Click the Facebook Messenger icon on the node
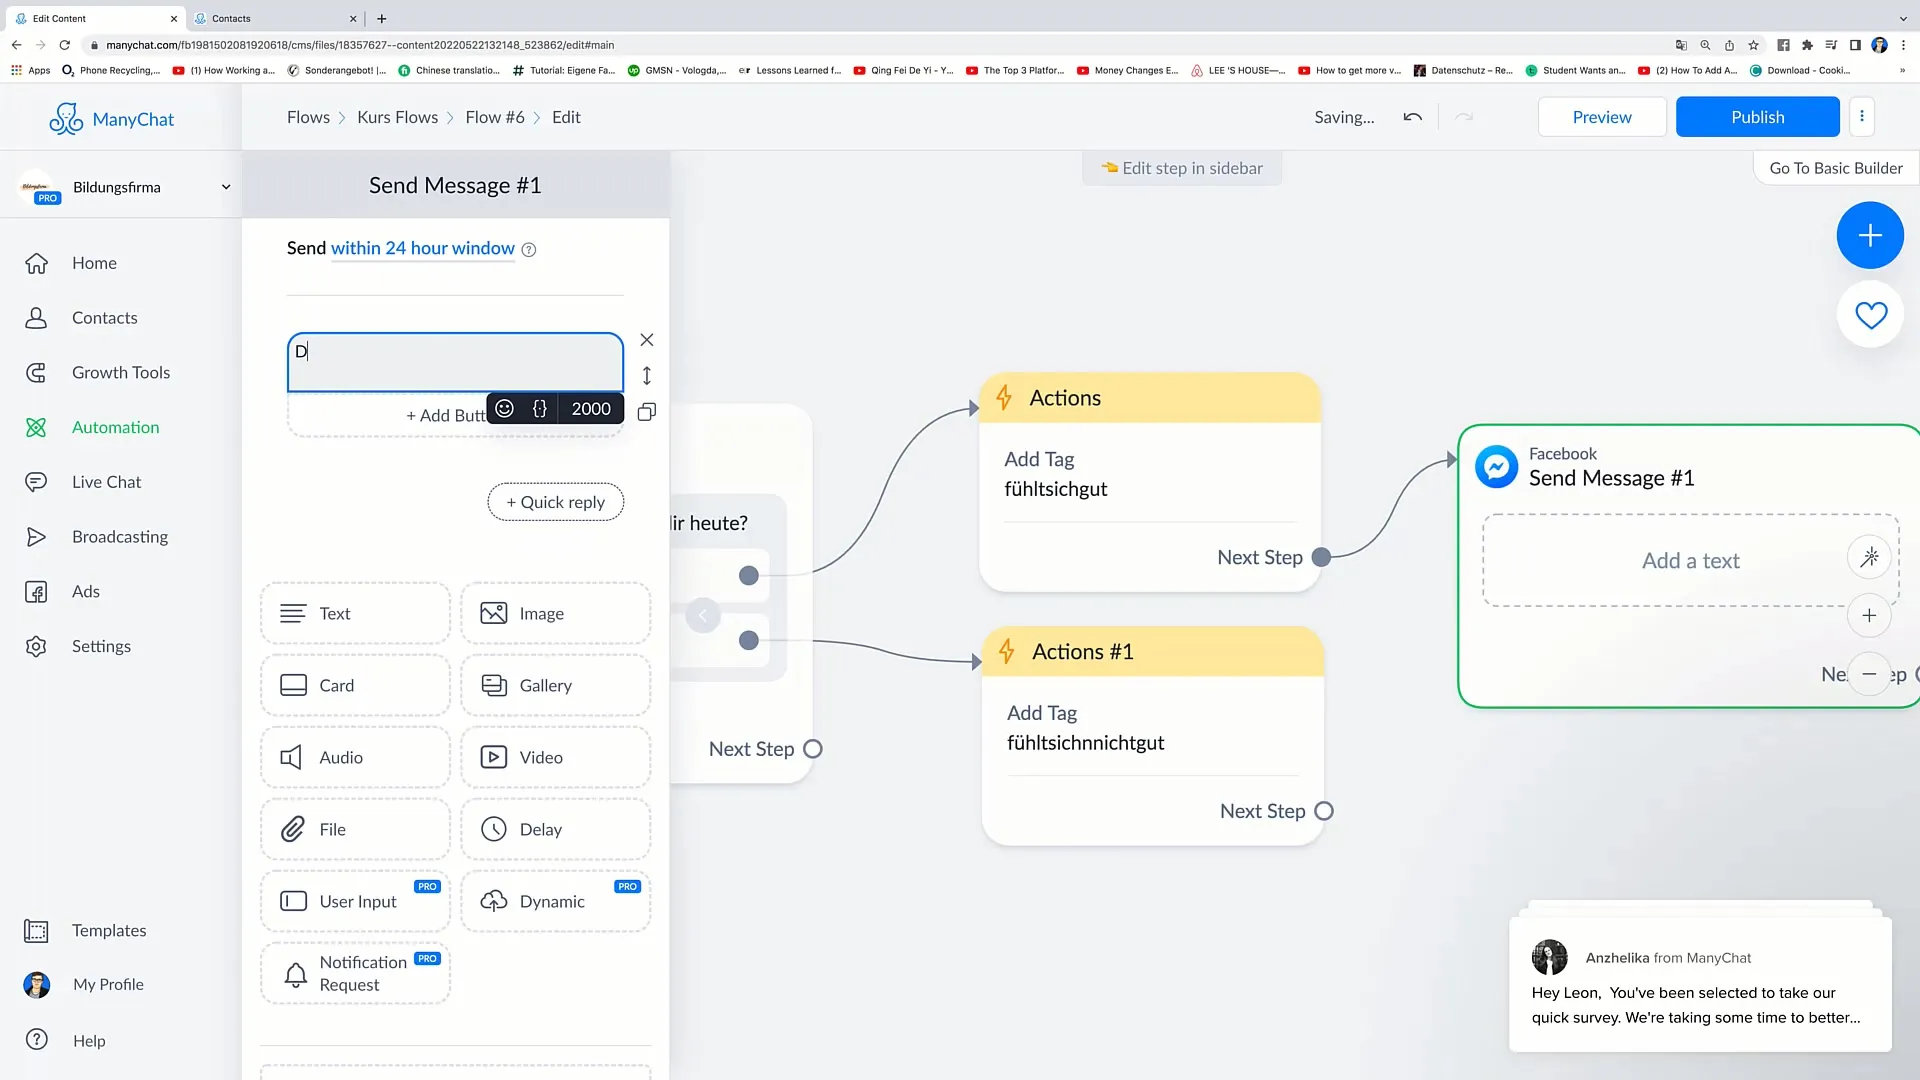Viewport: 1920px width, 1080px height. tap(1497, 467)
